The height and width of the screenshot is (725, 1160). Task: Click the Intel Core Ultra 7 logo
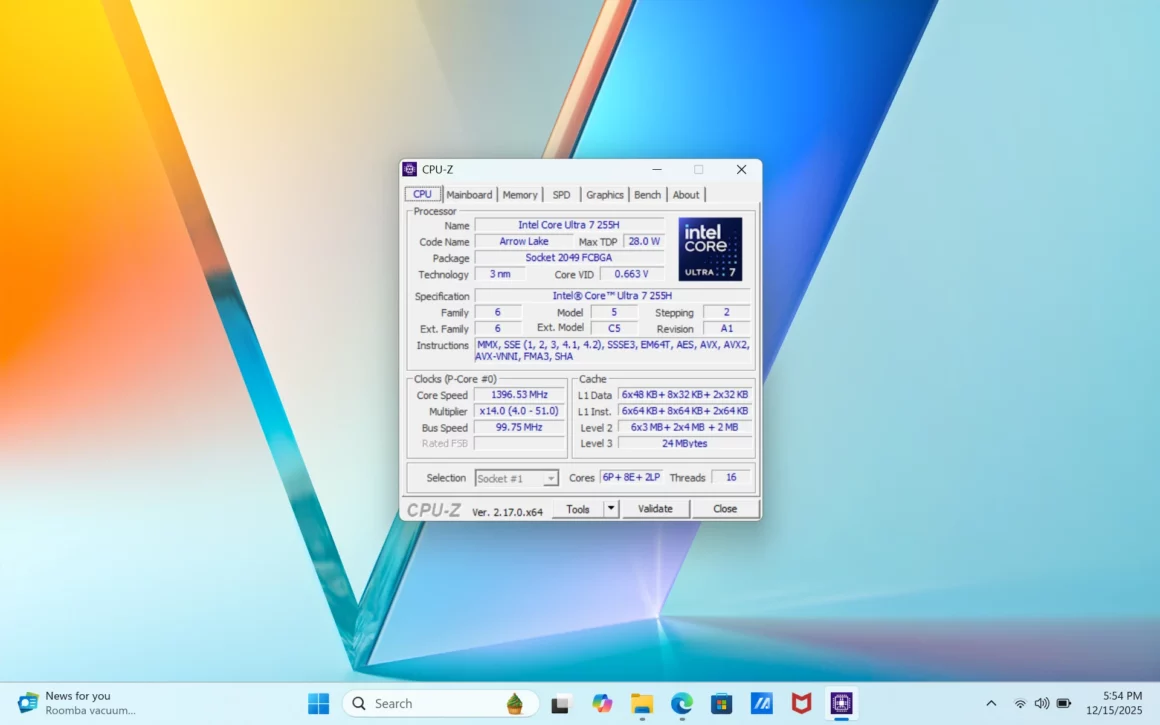[710, 249]
